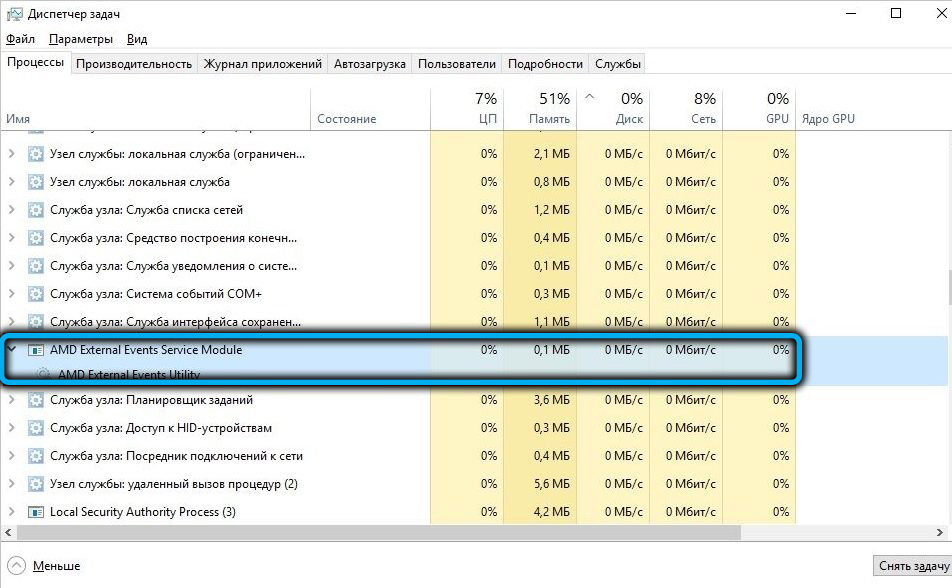Click the vertical scrollbar thumb
This screenshot has width=952, height=588.
click(949, 287)
